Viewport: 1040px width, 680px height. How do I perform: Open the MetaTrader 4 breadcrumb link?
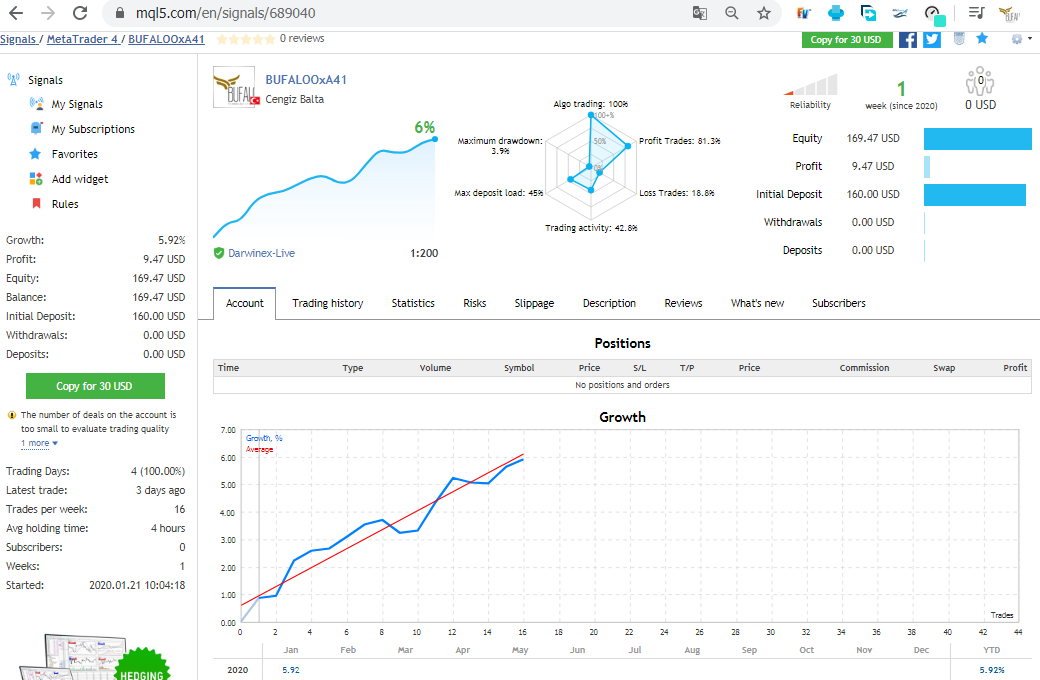(83, 39)
